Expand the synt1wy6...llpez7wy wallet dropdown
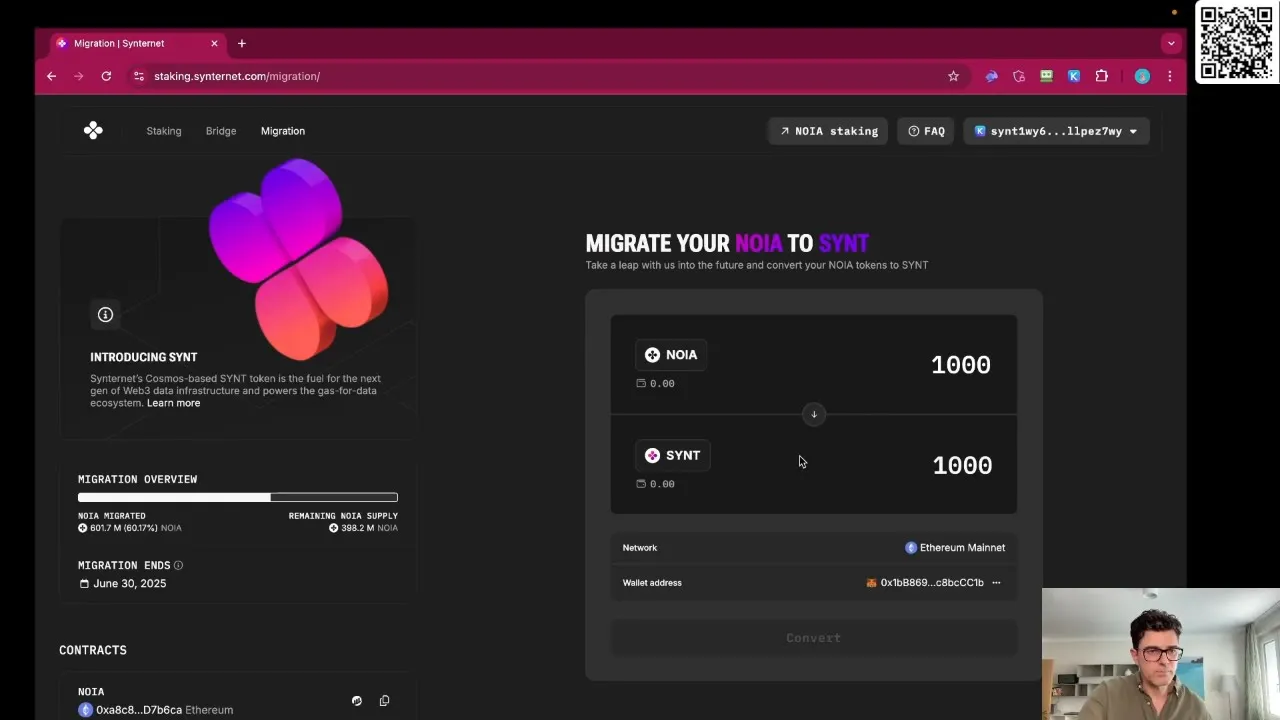Screen dimensions: 1280x720 click(x=1056, y=131)
